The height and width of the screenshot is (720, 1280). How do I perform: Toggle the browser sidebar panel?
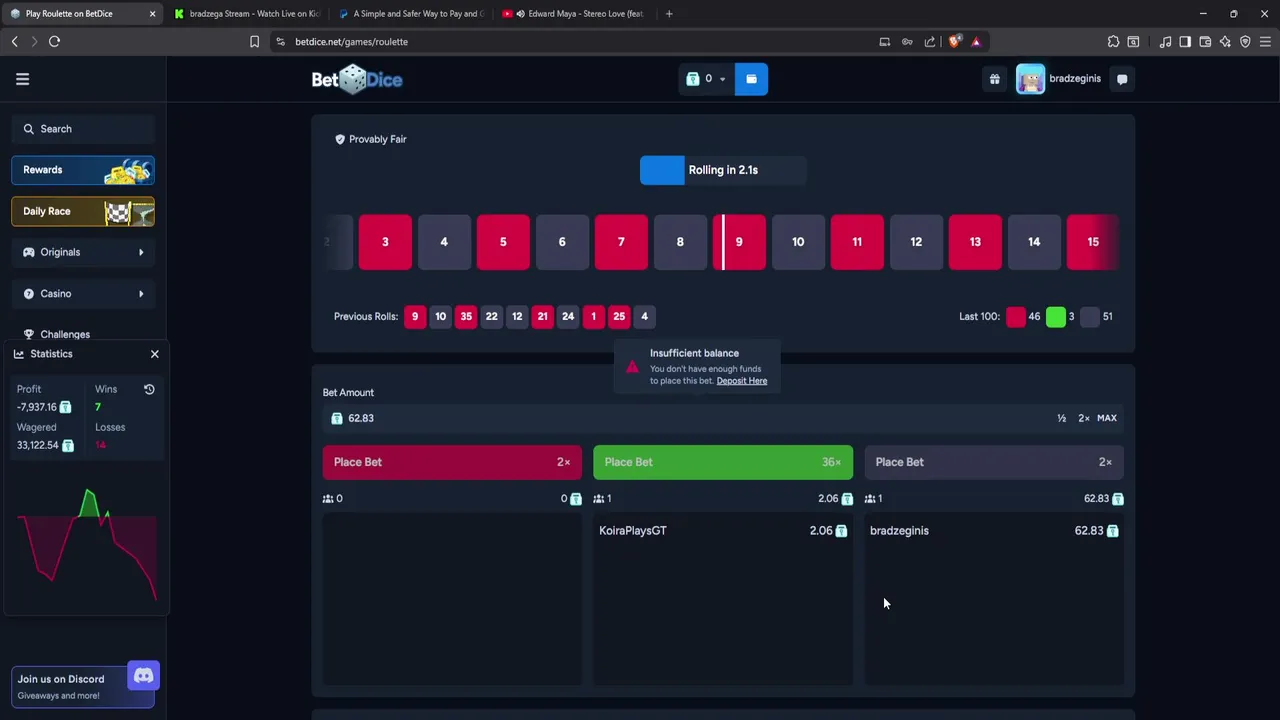[x=1185, y=41]
